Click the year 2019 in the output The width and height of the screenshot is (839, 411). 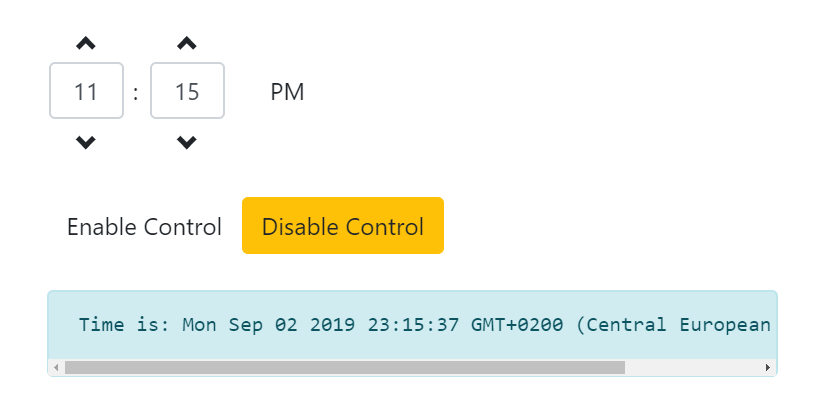pyautogui.click(x=332, y=325)
